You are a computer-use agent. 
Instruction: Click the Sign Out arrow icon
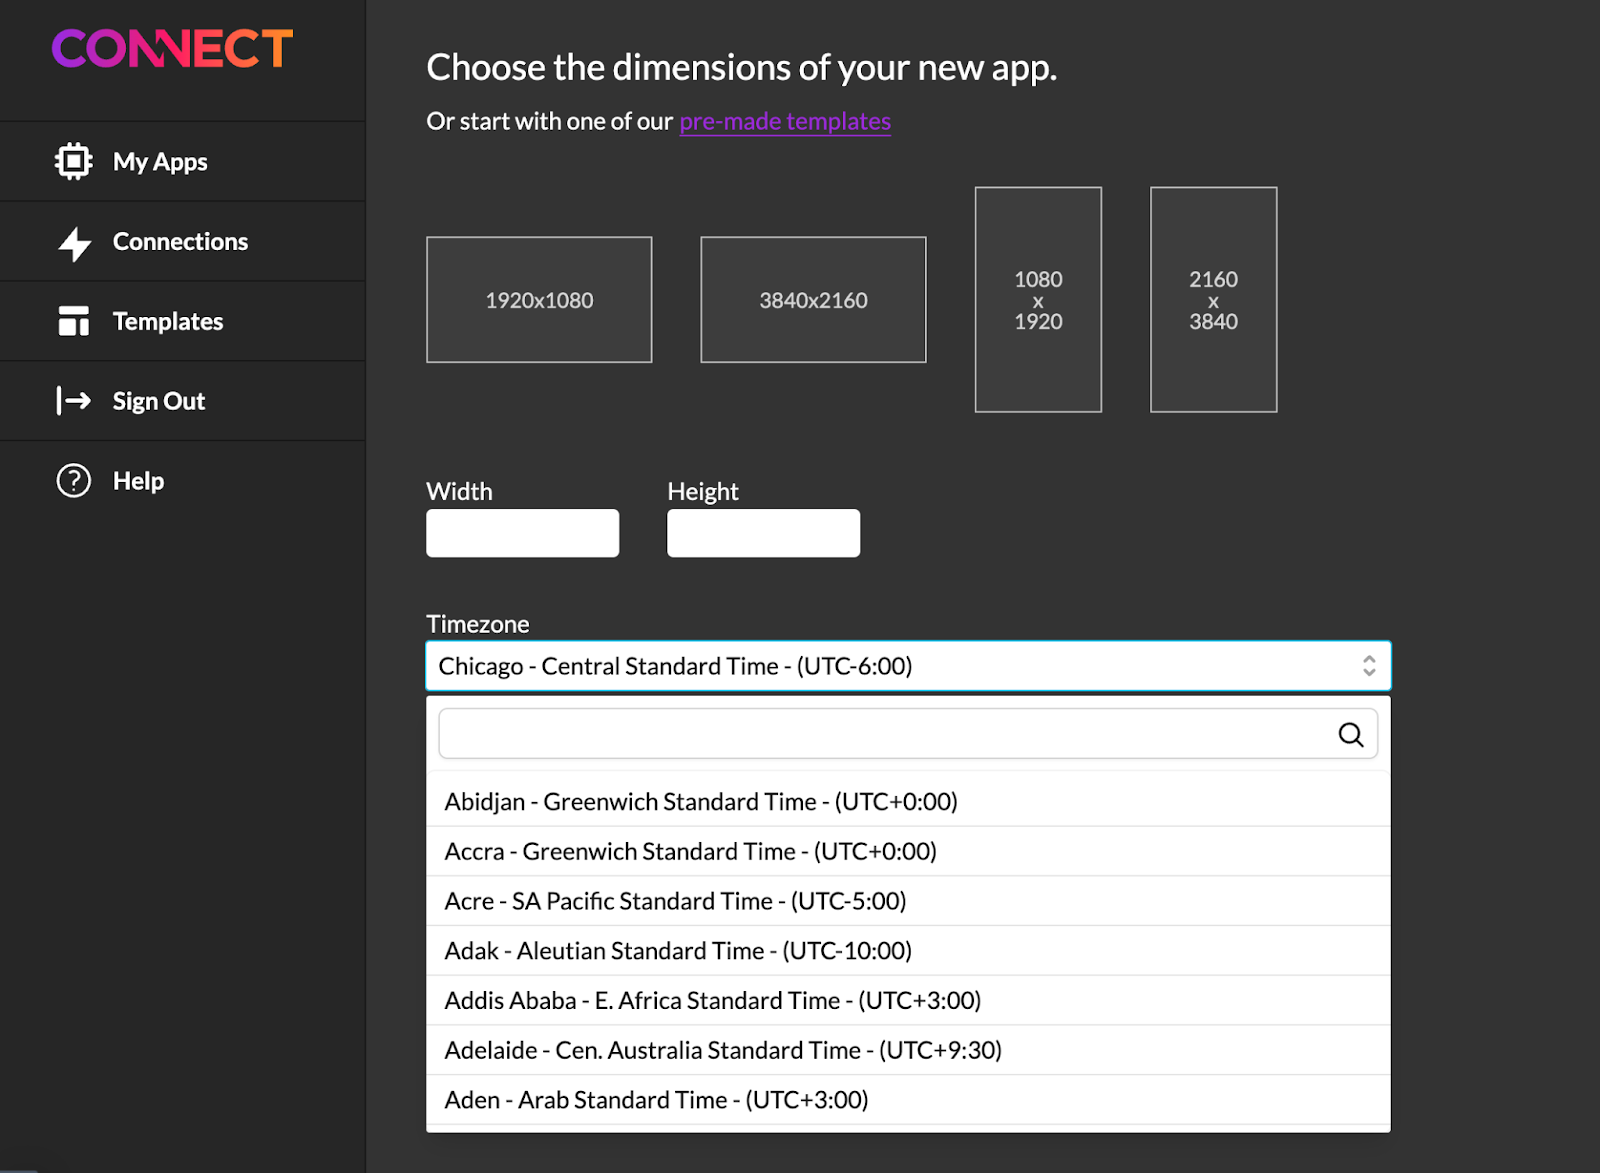click(73, 401)
